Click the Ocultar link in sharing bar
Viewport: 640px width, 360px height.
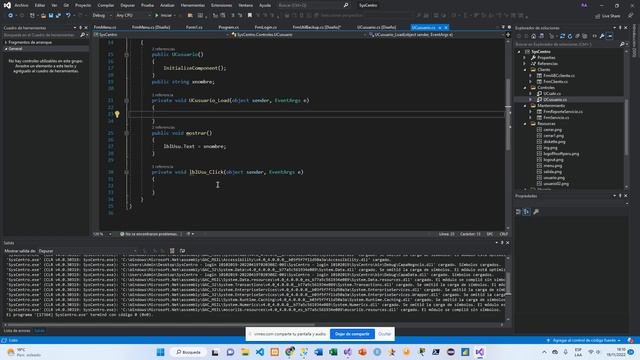coord(384,334)
